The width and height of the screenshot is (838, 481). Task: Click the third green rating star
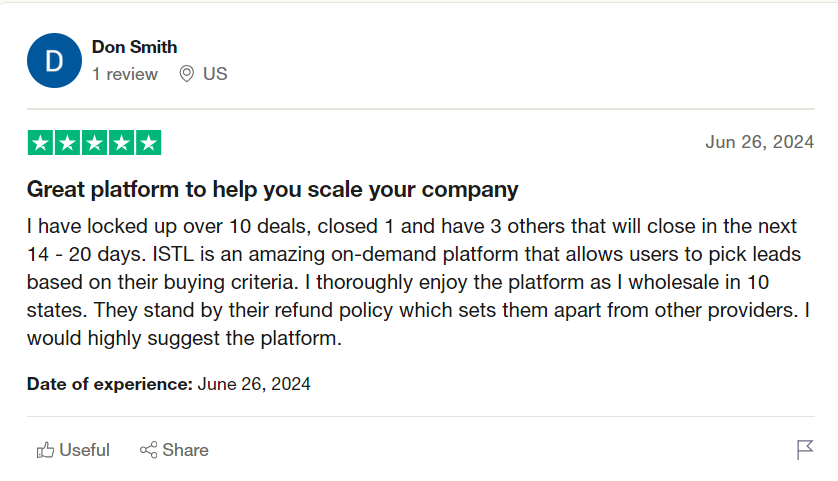[95, 143]
